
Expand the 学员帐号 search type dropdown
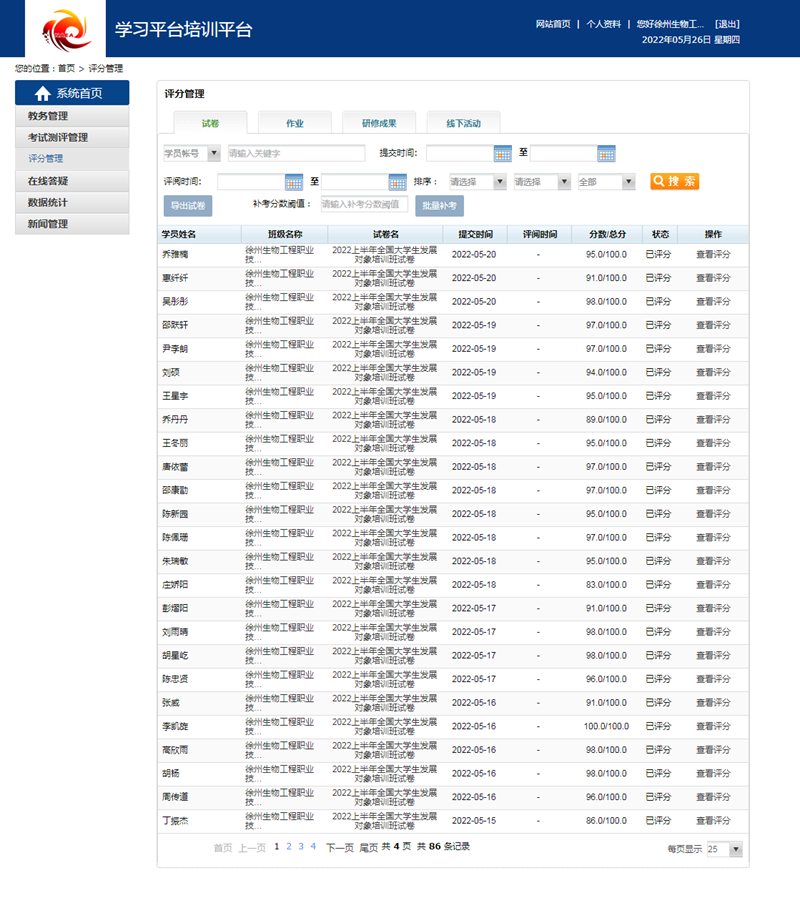click(214, 154)
